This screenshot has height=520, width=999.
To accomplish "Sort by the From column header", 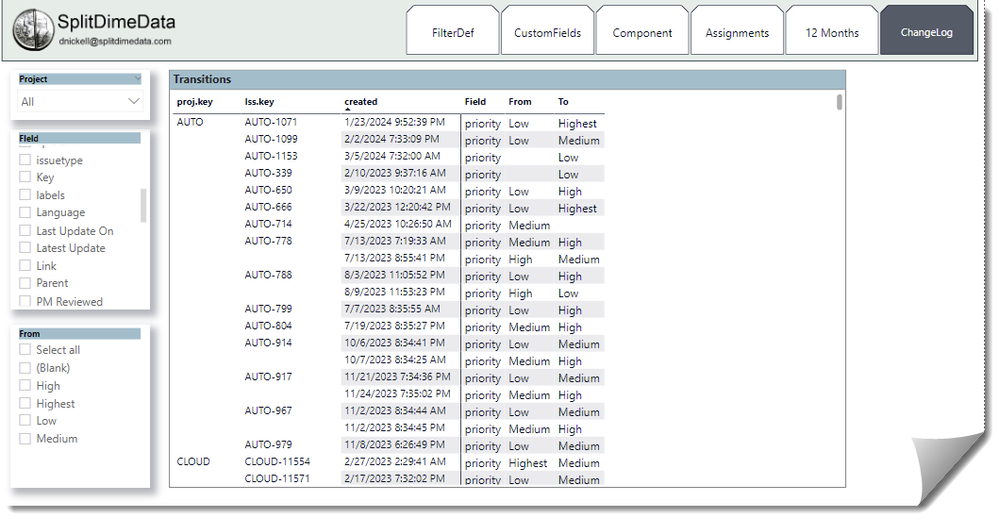I will 520,101.
